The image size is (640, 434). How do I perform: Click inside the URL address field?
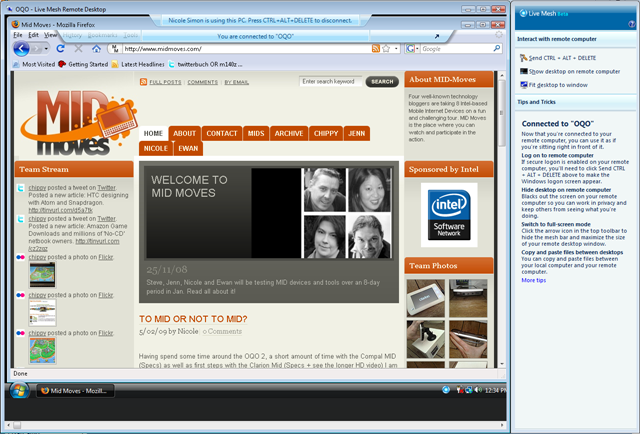coord(245,49)
